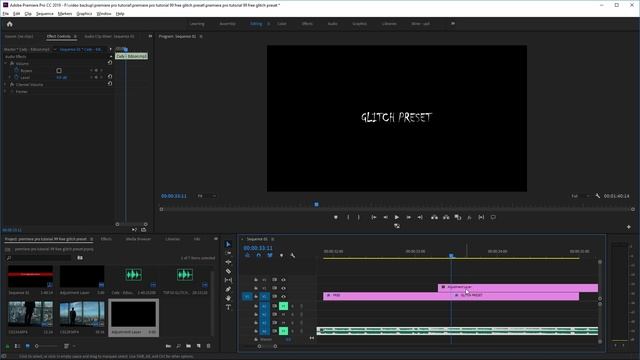The height and width of the screenshot is (360, 640).
Task: Click Go to Out point button
Action: pos(420,217)
